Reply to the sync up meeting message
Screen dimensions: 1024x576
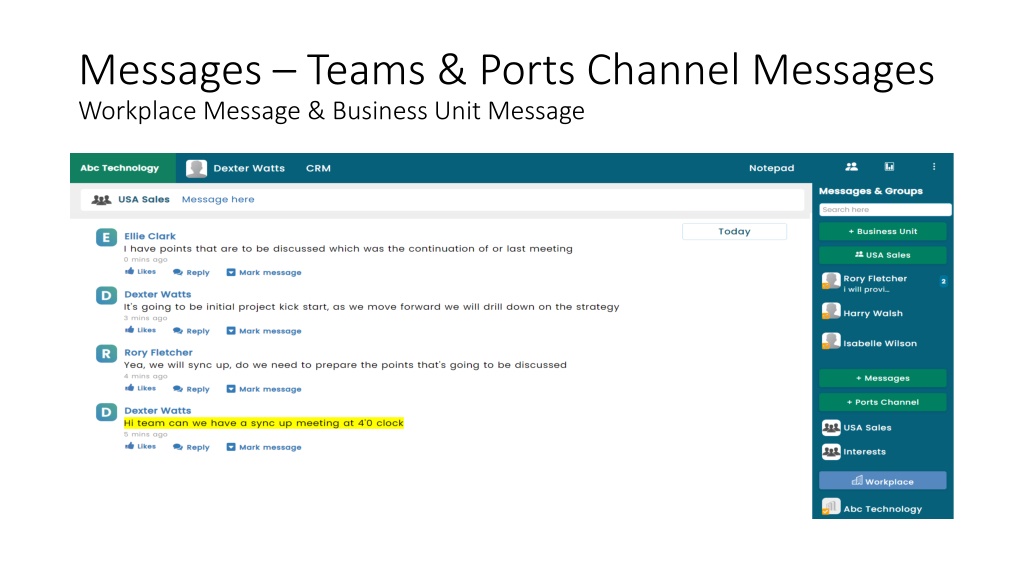tap(191, 447)
